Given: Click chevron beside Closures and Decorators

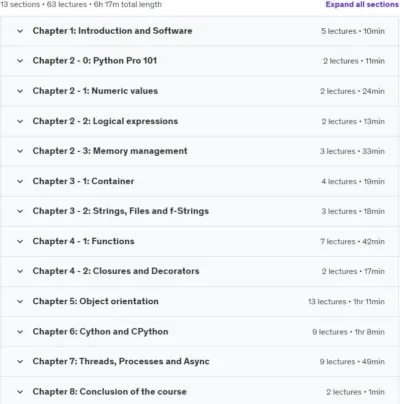Looking at the screenshot, I should coord(20,271).
